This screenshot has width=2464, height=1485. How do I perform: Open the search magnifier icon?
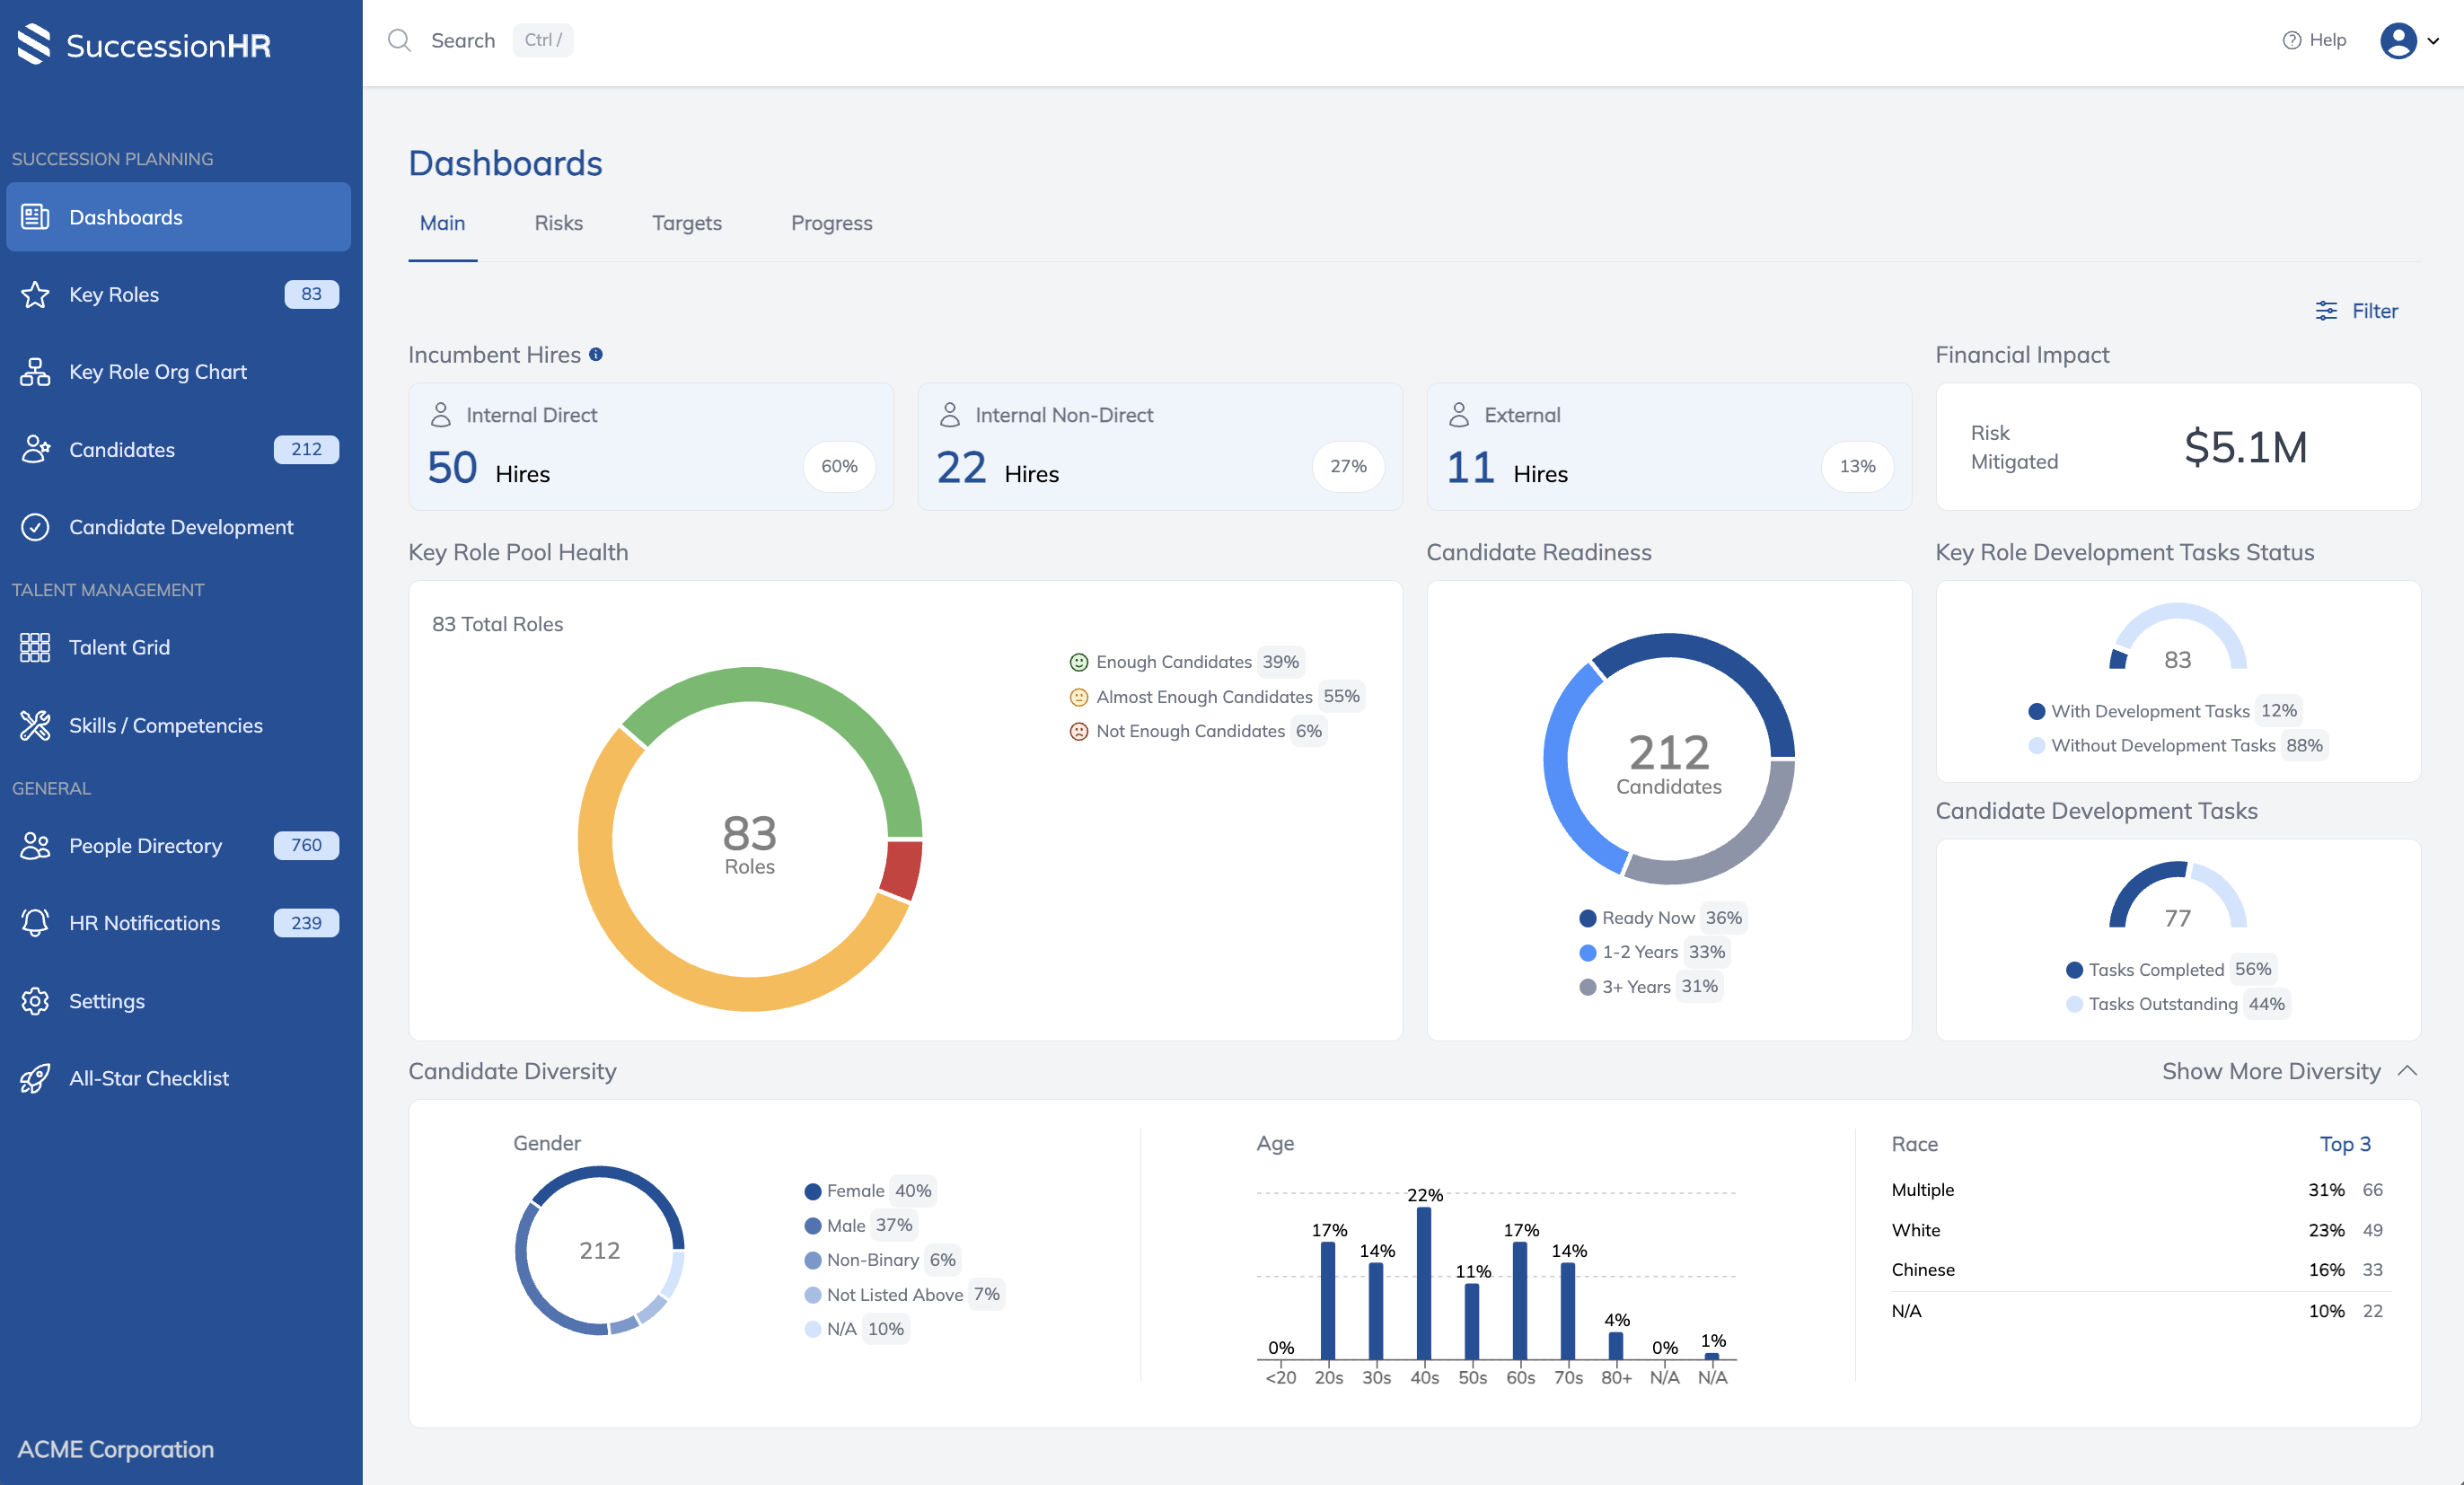point(399,40)
